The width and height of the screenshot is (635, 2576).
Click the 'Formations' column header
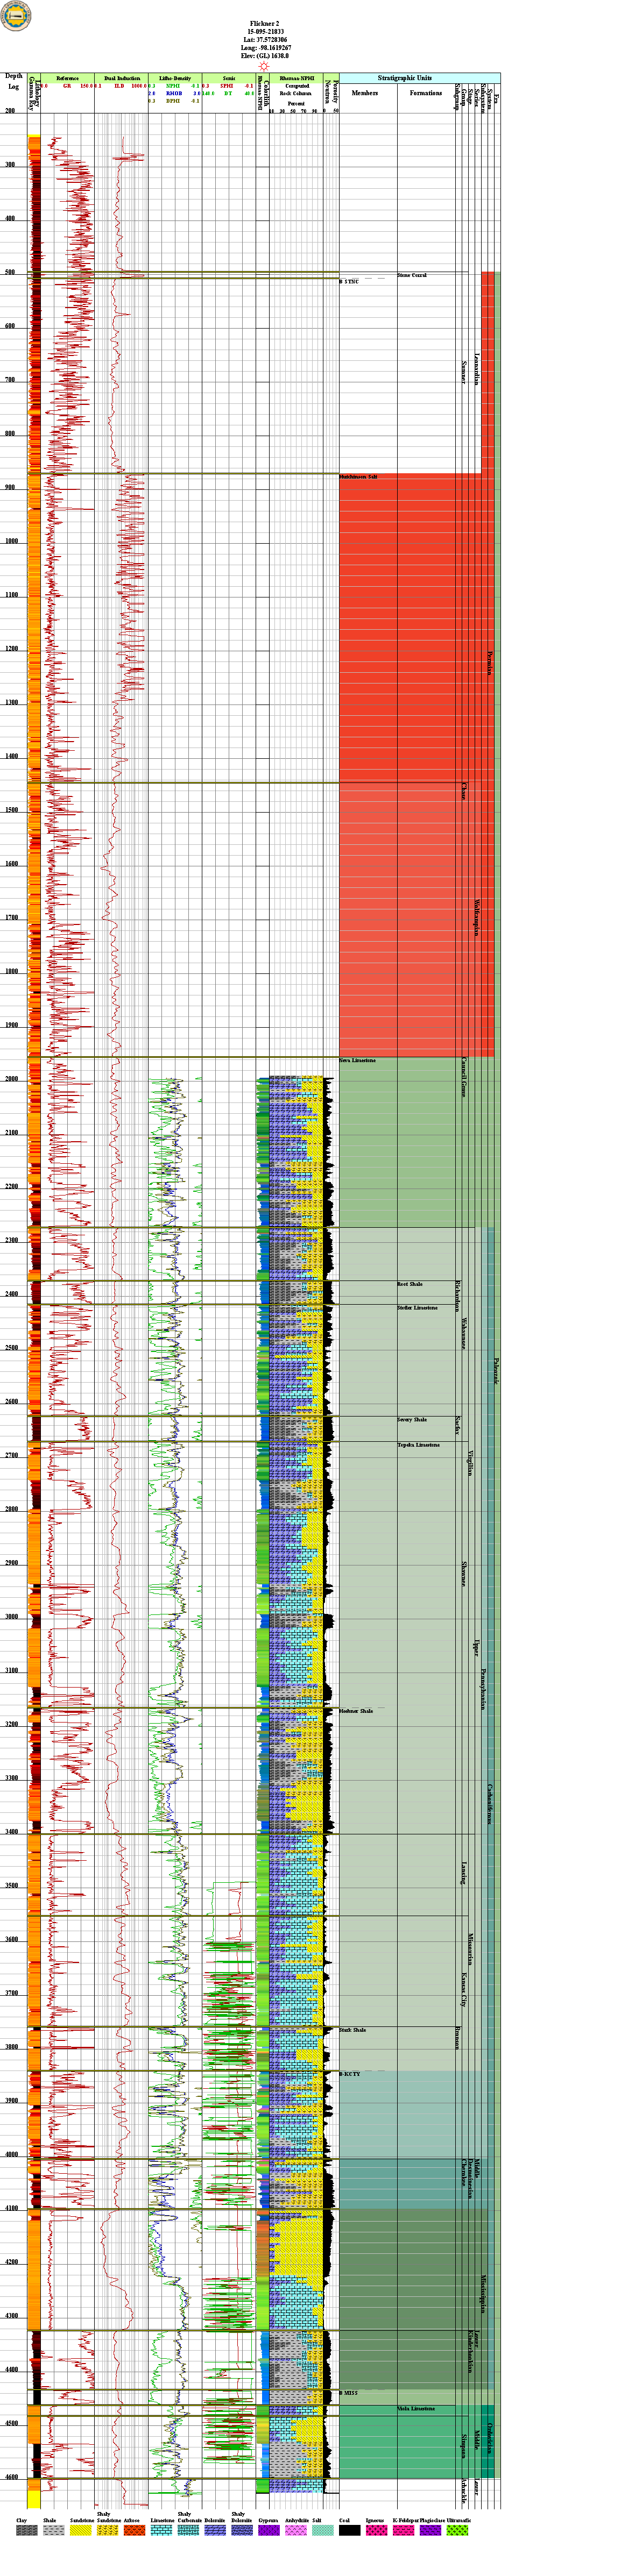pos(426,93)
